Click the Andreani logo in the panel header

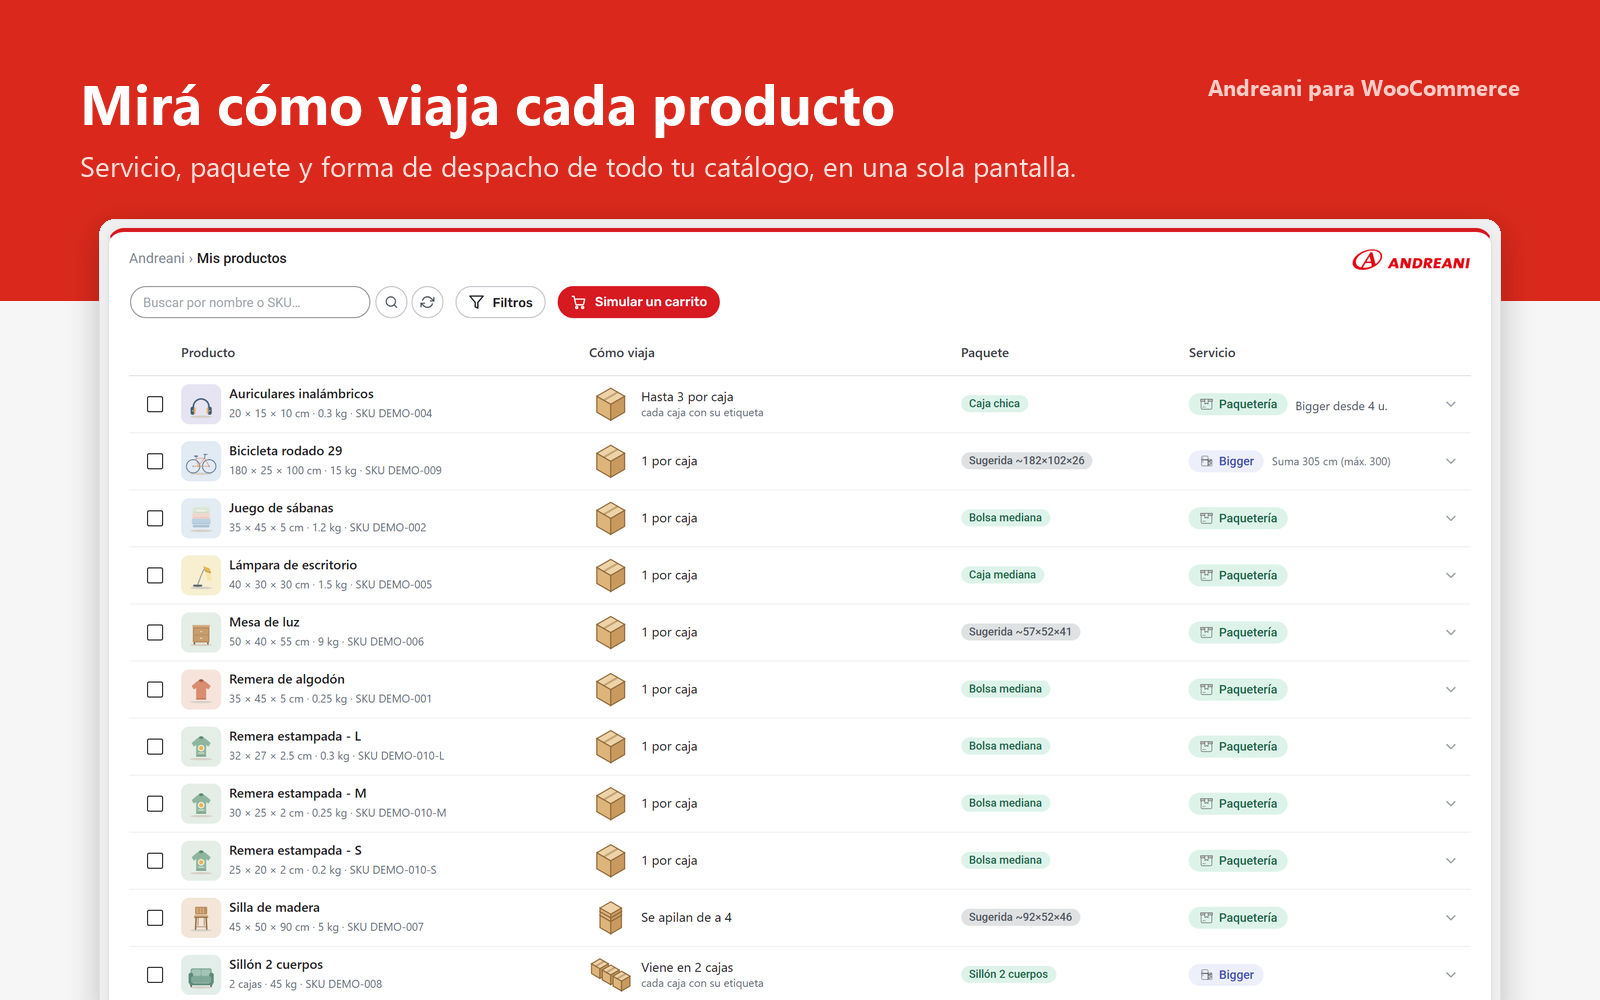click(1411, 261)
